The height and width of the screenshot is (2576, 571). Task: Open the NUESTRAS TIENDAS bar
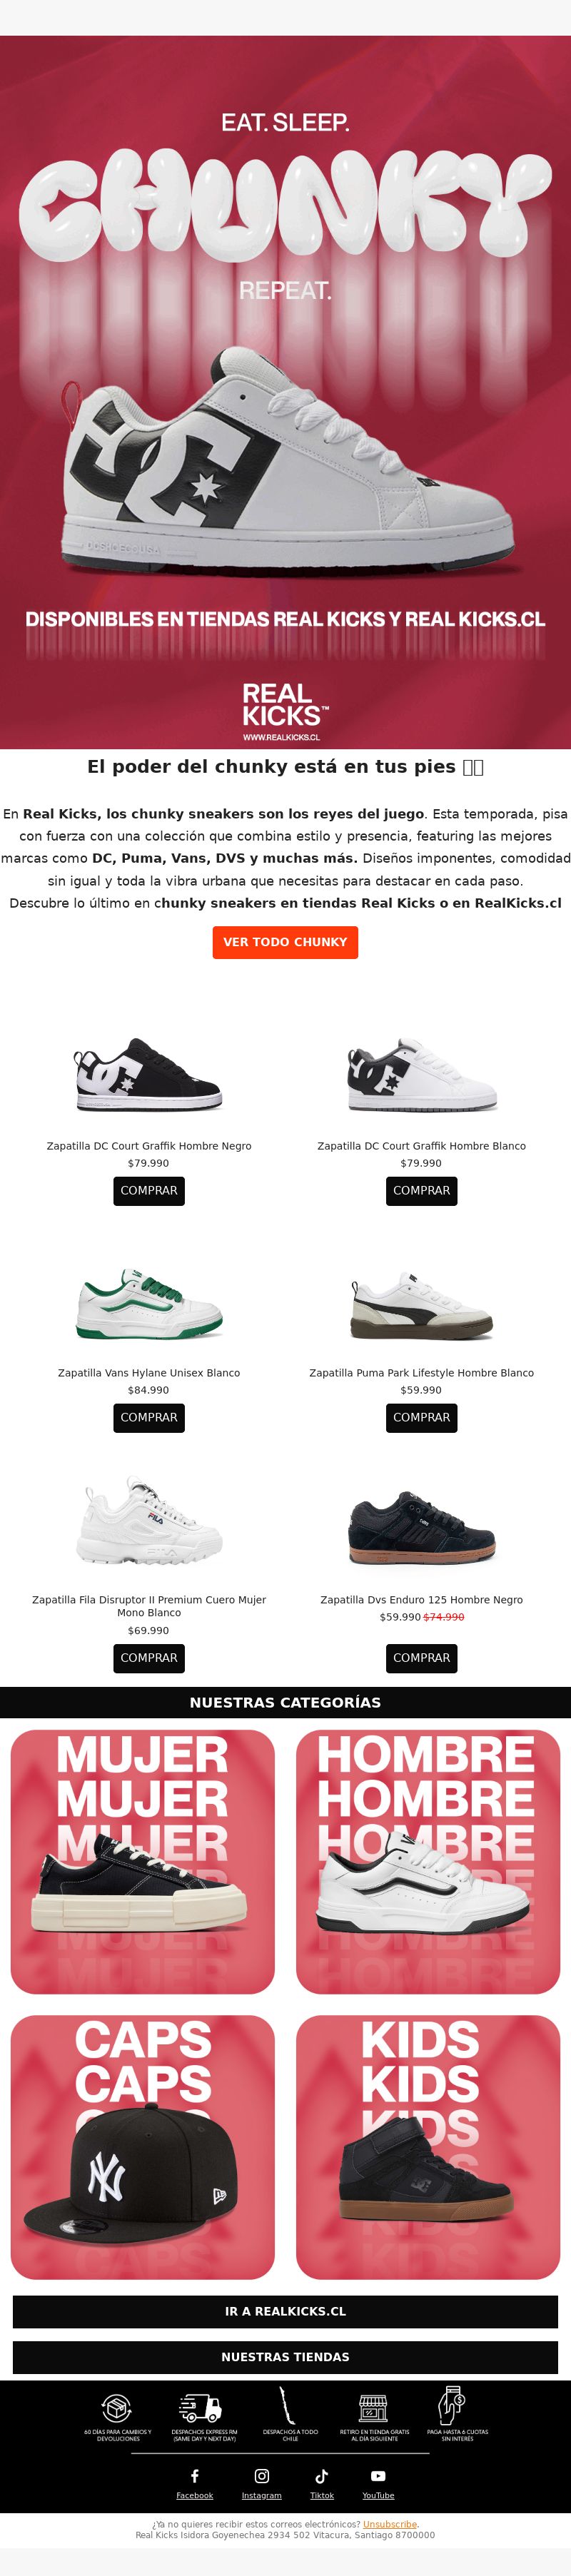pos(285,2357)
